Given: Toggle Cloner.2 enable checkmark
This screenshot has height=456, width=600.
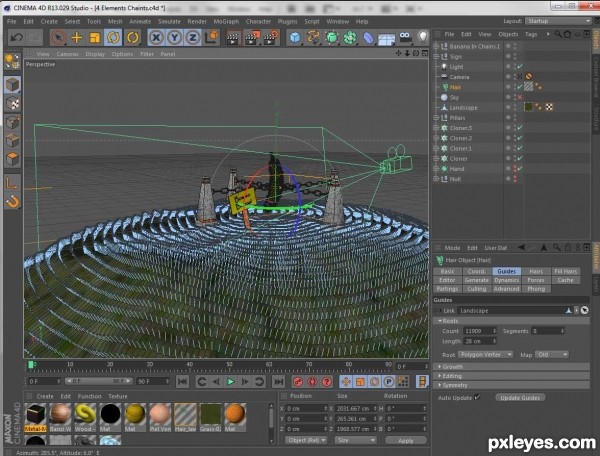Looking at the screenshot, I should pyautogui.click(x=520, y=138).
